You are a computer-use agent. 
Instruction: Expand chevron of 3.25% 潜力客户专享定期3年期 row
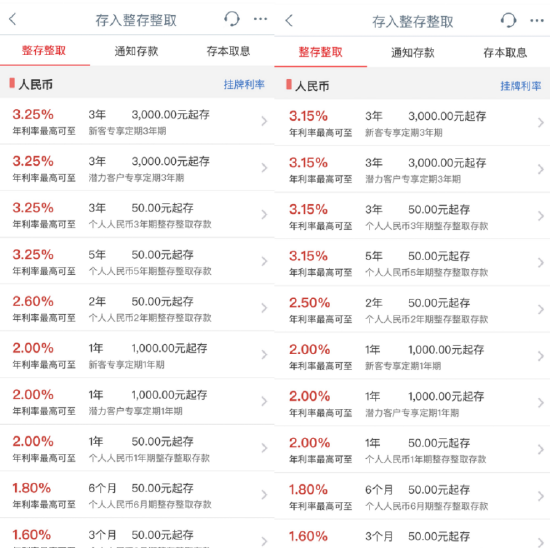point(264,168)
